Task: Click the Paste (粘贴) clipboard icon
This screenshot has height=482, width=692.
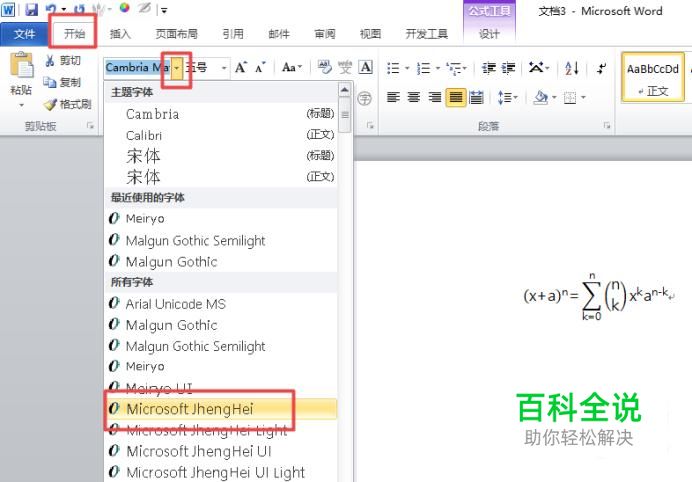Action: pyautogui.click(x=22, y=66)
